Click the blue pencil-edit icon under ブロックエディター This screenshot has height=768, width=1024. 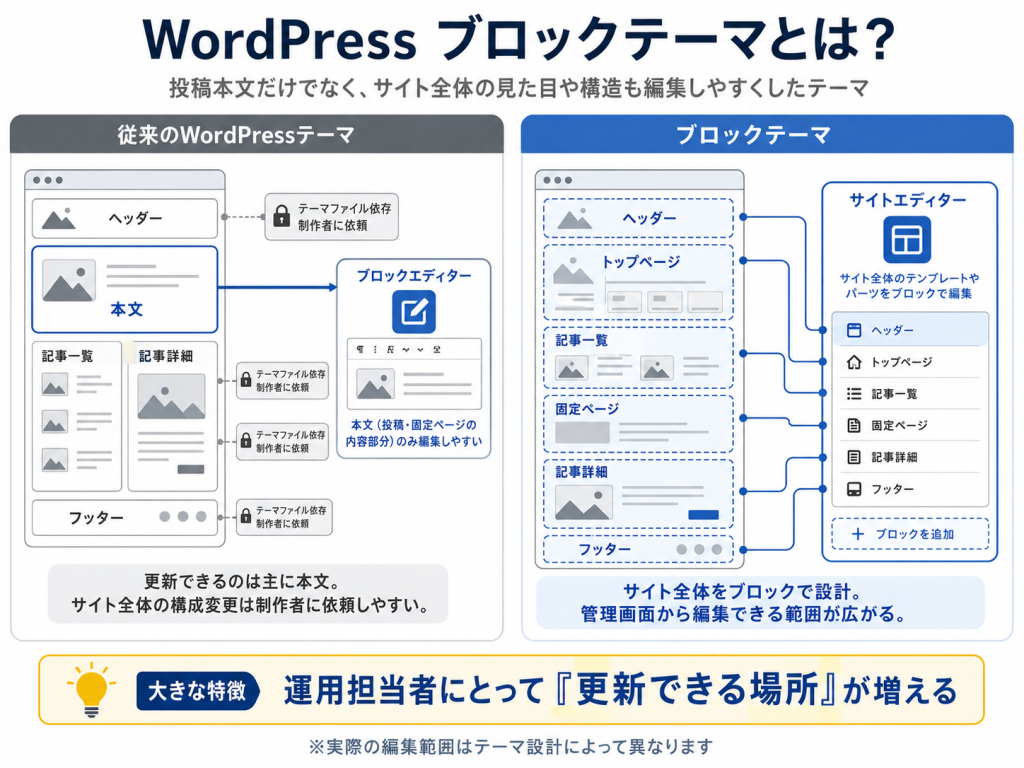pyautogui.click(x=413, y=312)
